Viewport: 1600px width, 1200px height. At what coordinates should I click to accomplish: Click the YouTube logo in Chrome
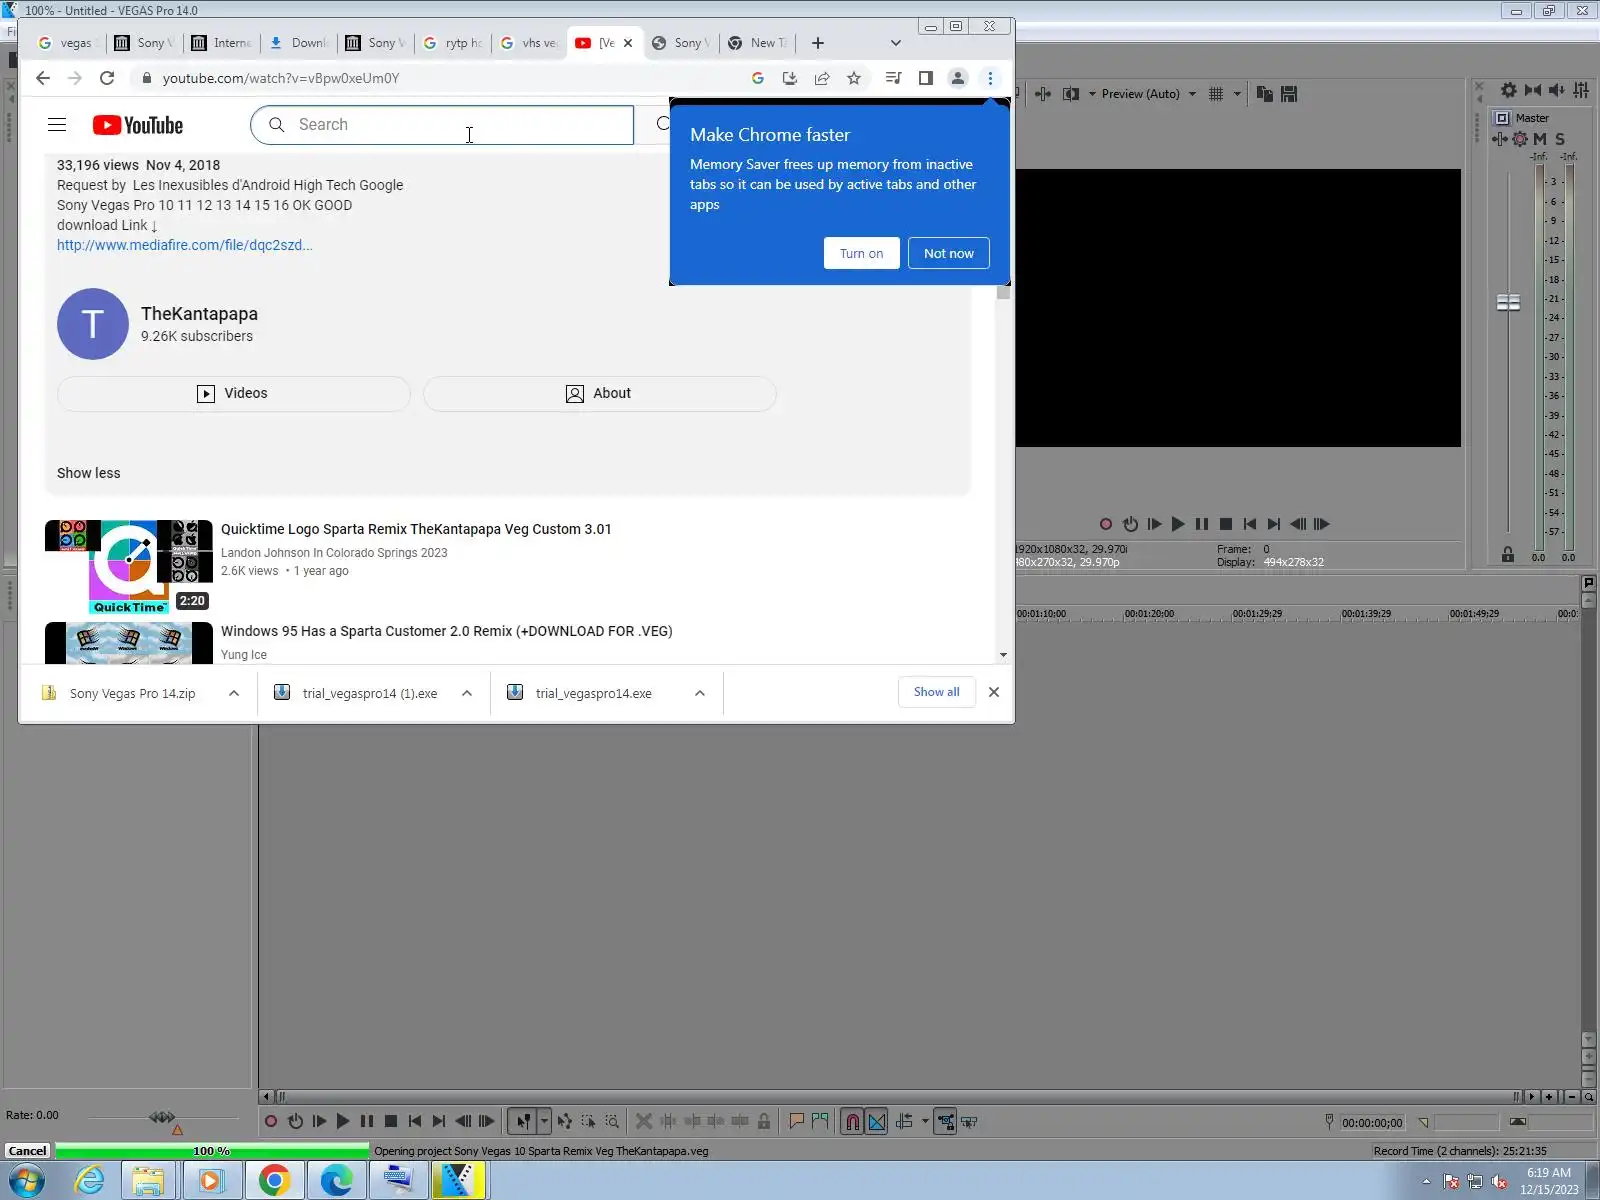click(x=138, y=125)
